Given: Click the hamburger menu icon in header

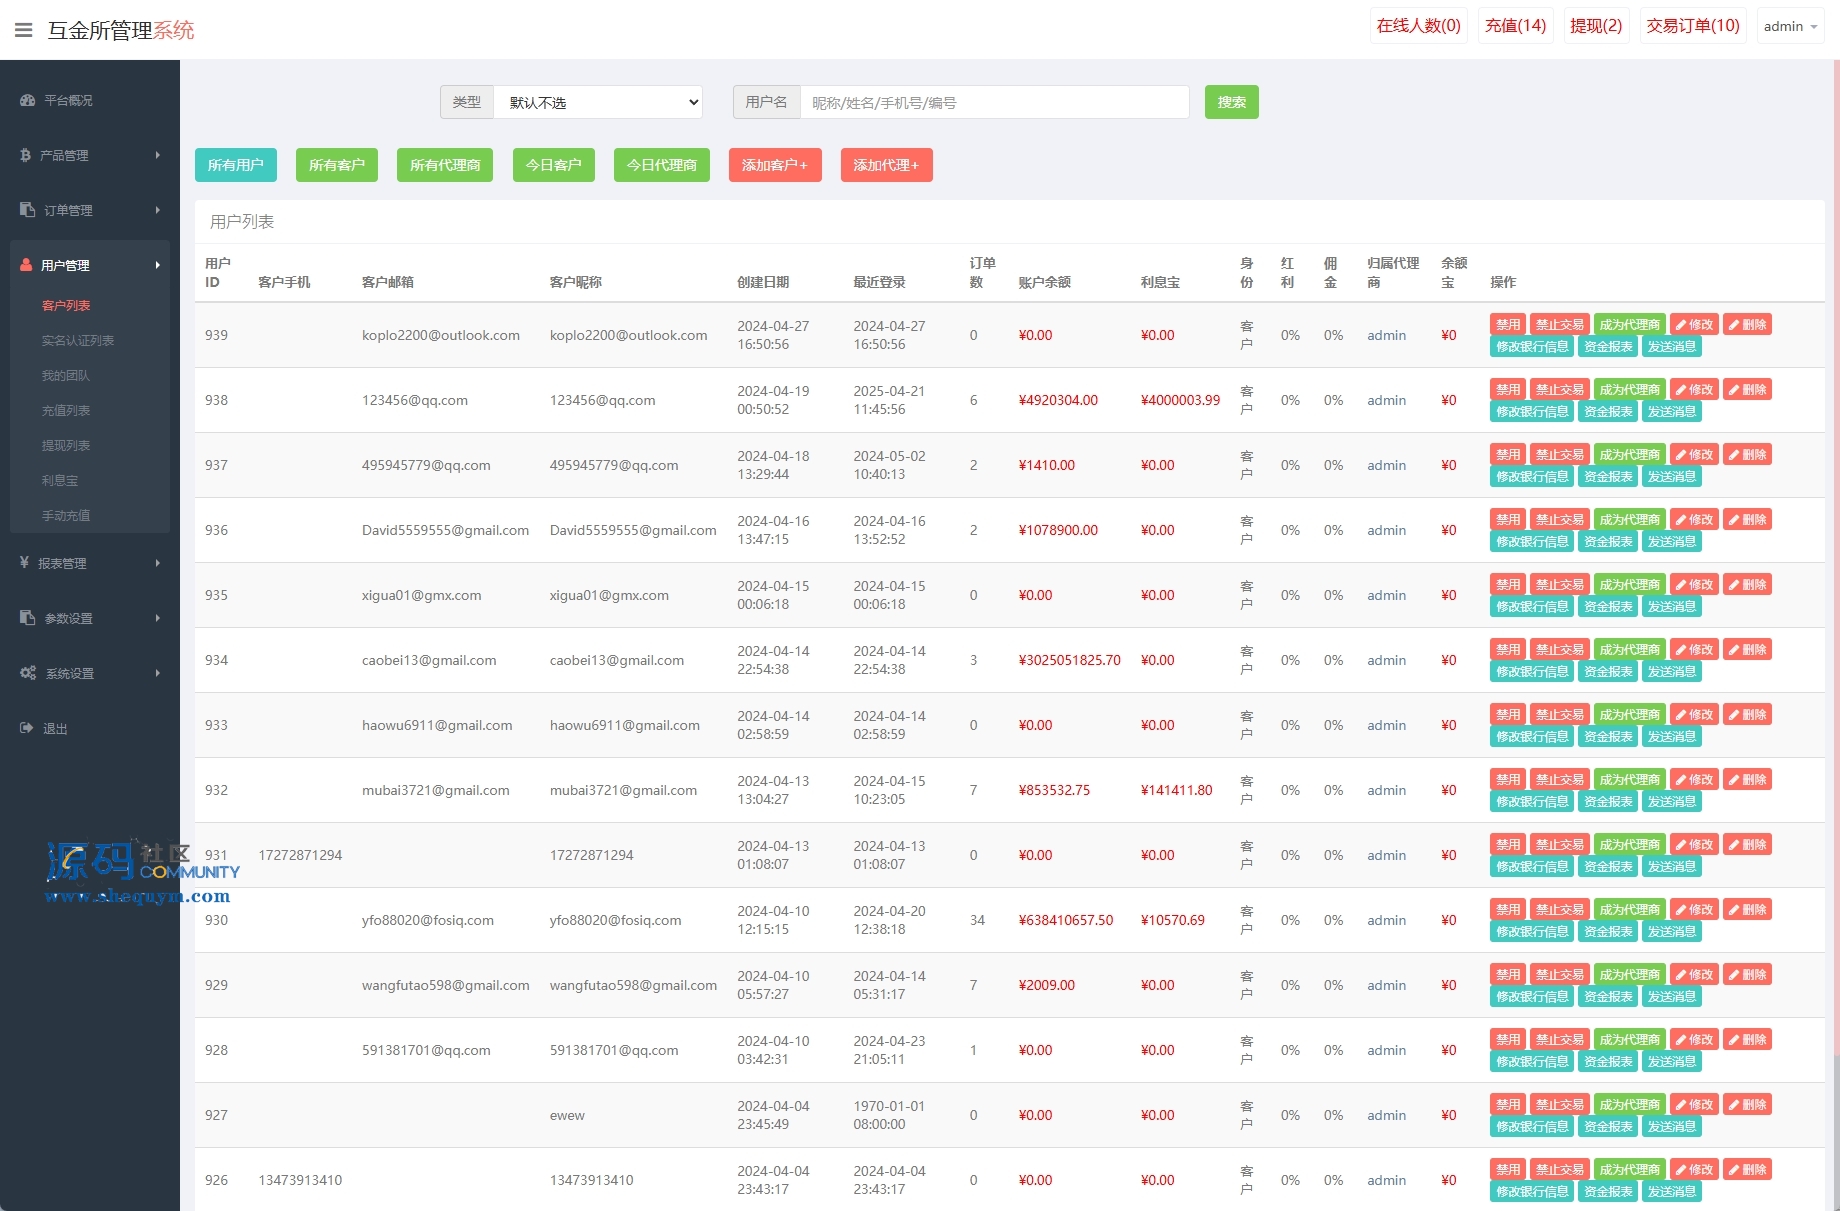Looking at the screenshot, I should [24, 30].
